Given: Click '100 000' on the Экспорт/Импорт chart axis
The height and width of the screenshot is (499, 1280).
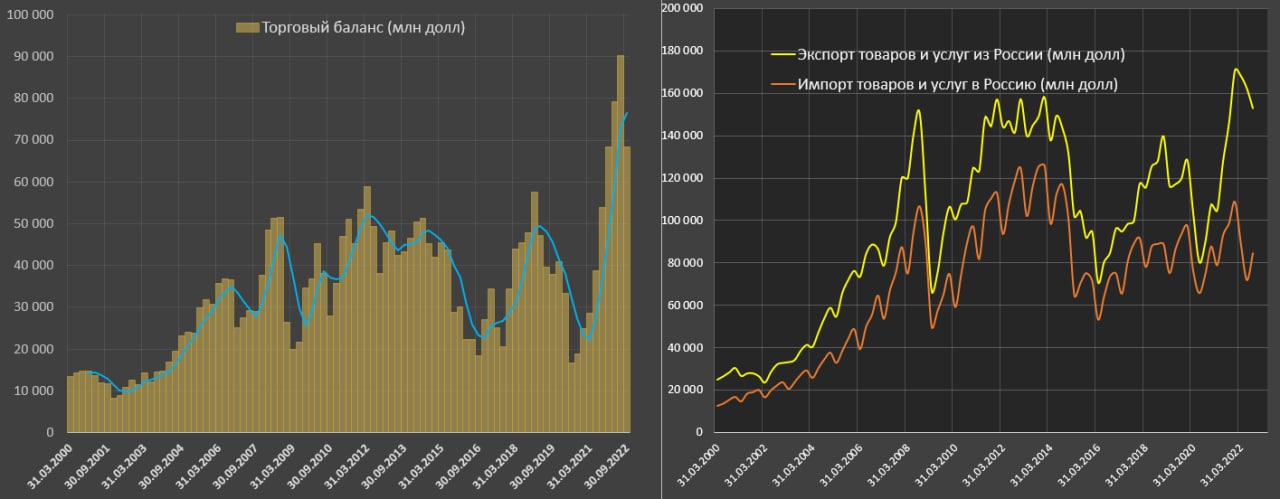Looking at the screenshot, I should [x=681, y=220].
